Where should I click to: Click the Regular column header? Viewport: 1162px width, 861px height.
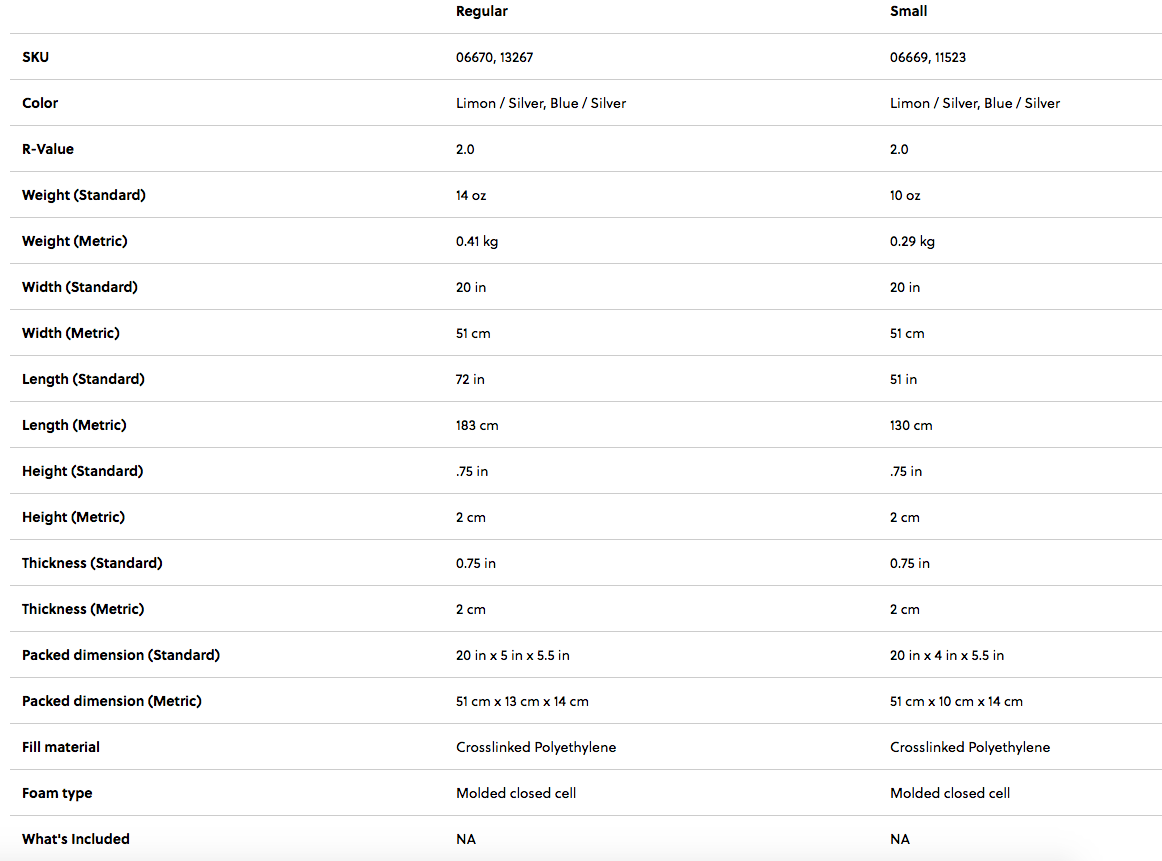click(x=481, y=11)
